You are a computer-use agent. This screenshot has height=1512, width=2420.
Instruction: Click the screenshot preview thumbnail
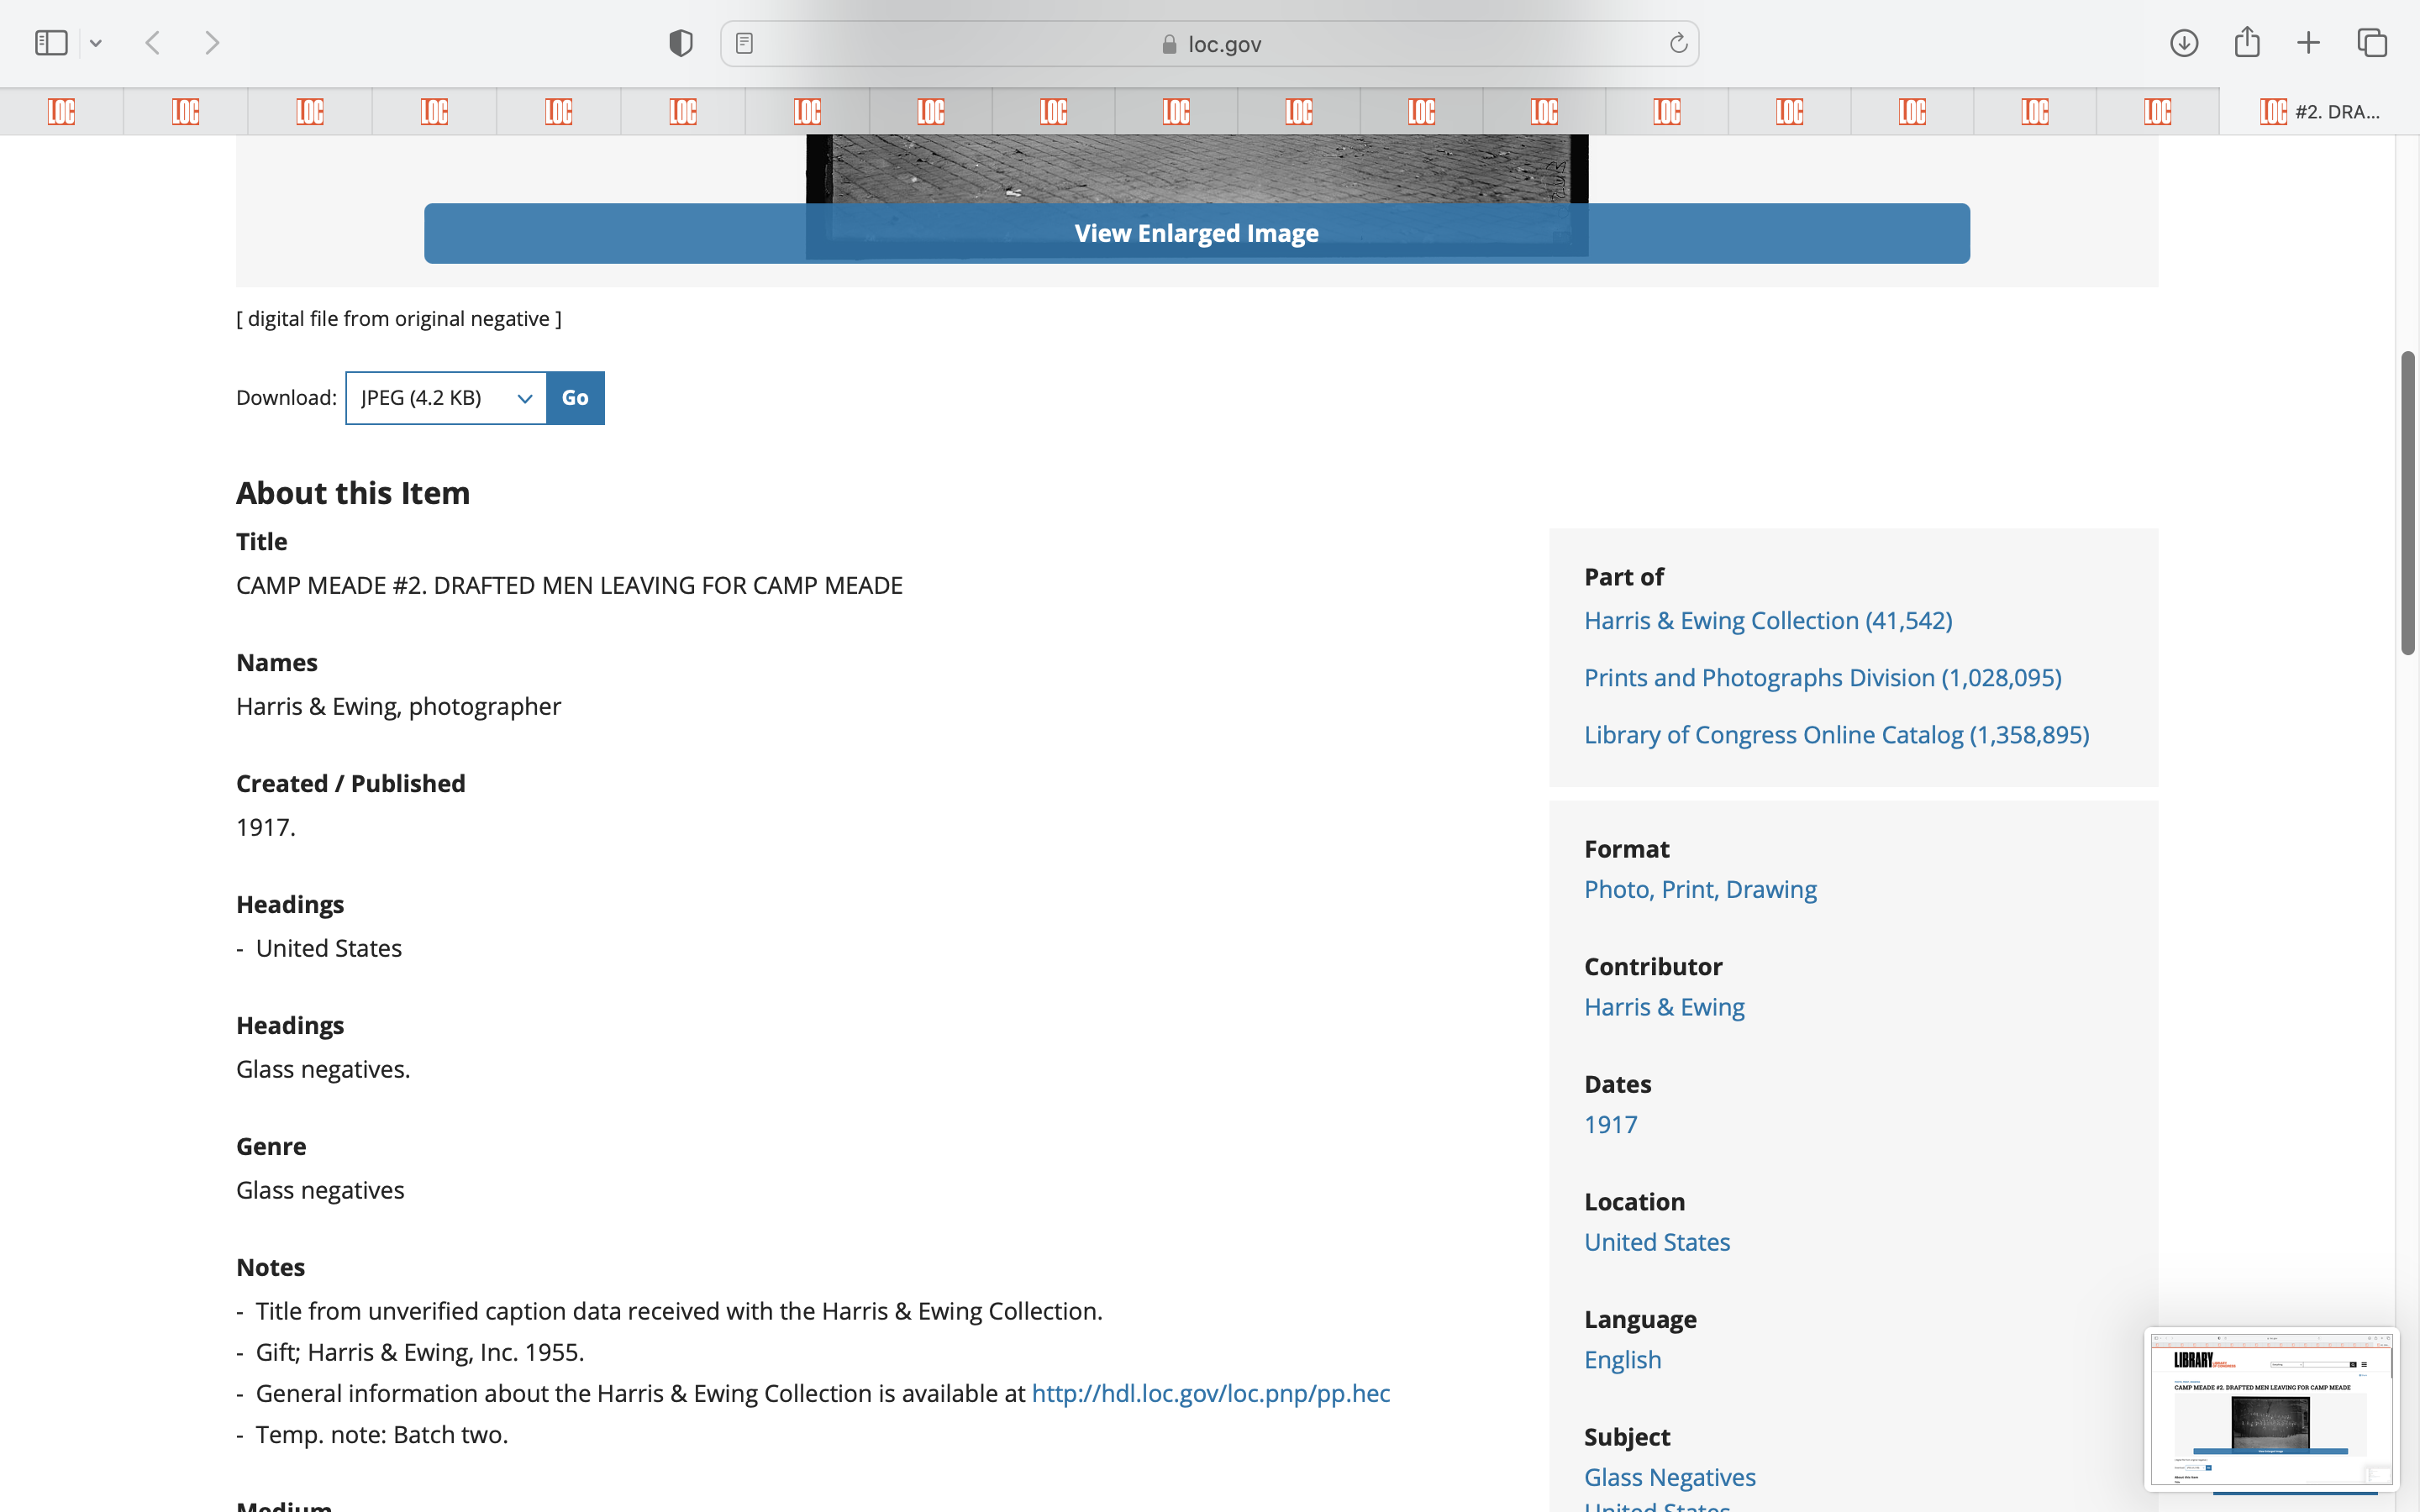pos(2270,1408)
